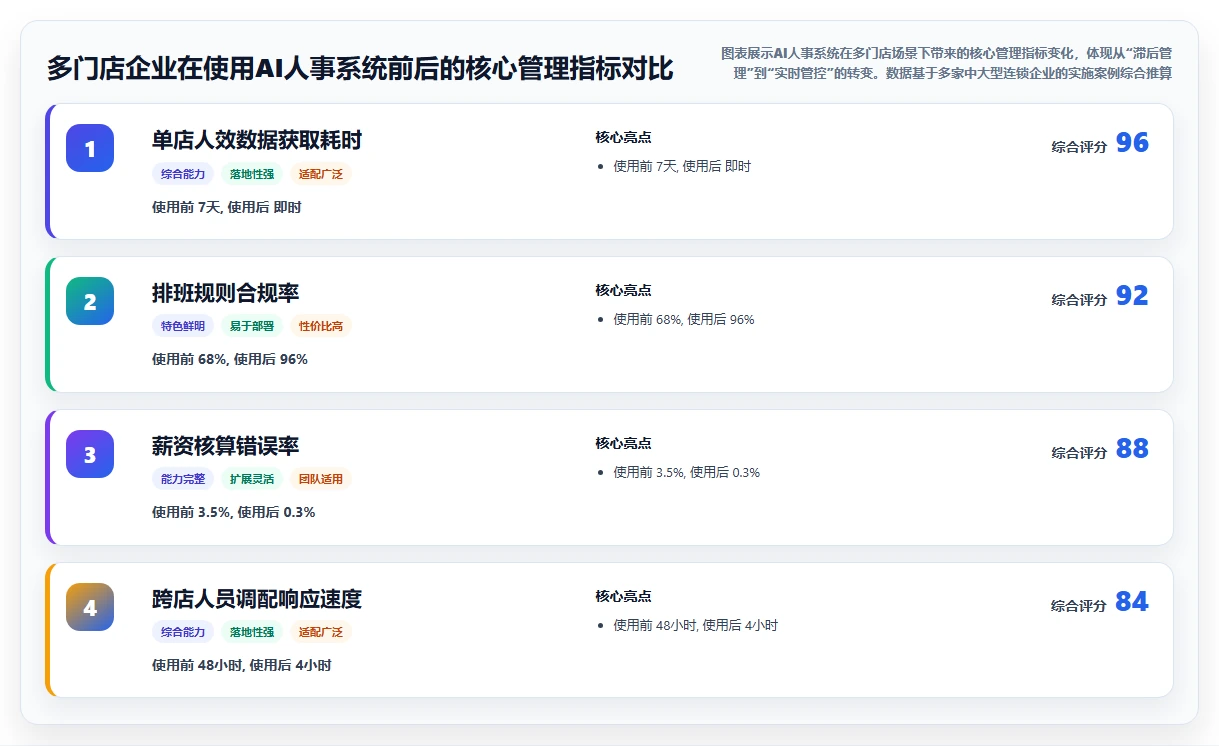Select bullet item 使用前 7天, 使用后 即时
This screenshot has height=746, width=1219.
coord(682,166)
